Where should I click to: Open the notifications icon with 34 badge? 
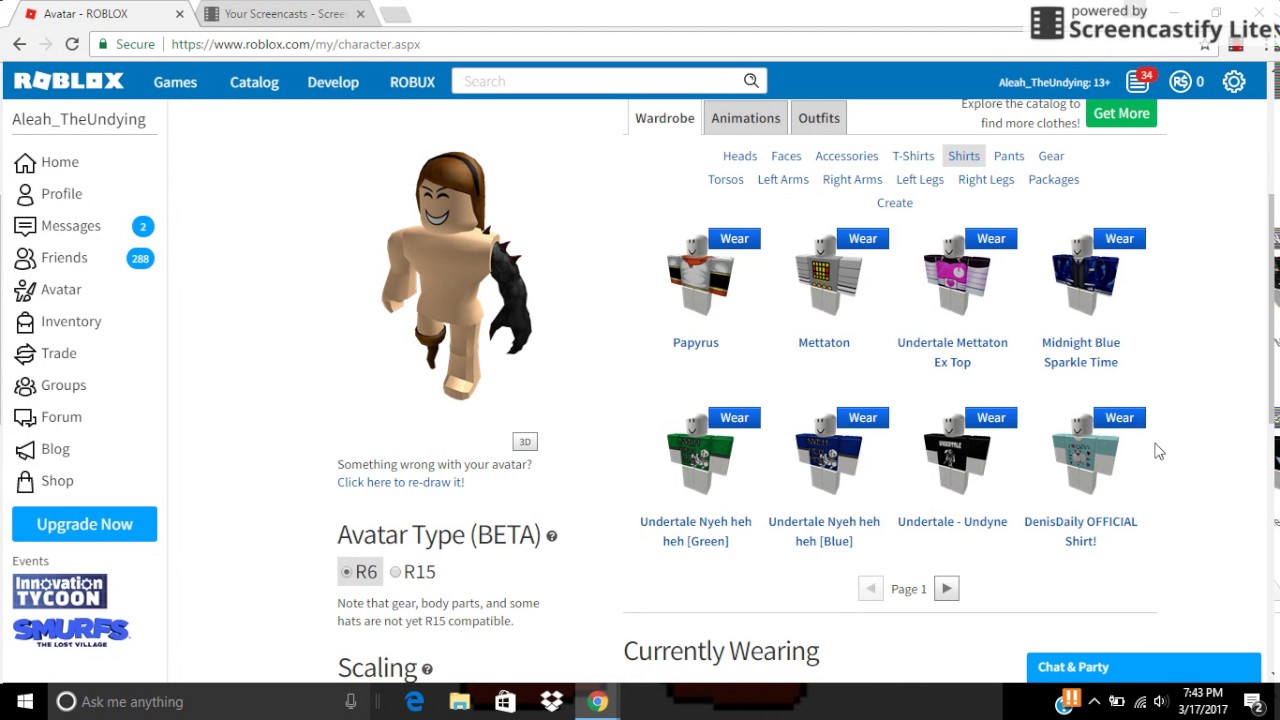[1139, 81]
